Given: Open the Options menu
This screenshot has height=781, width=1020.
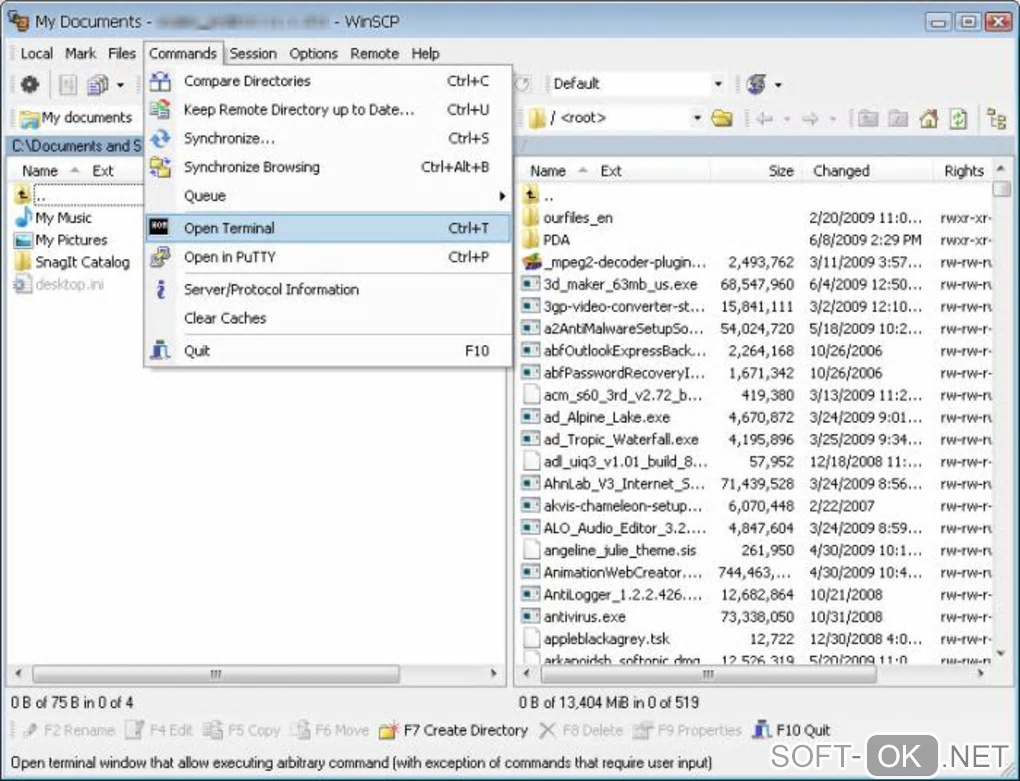Looking at the screenshot, I should tap(314, 53).
